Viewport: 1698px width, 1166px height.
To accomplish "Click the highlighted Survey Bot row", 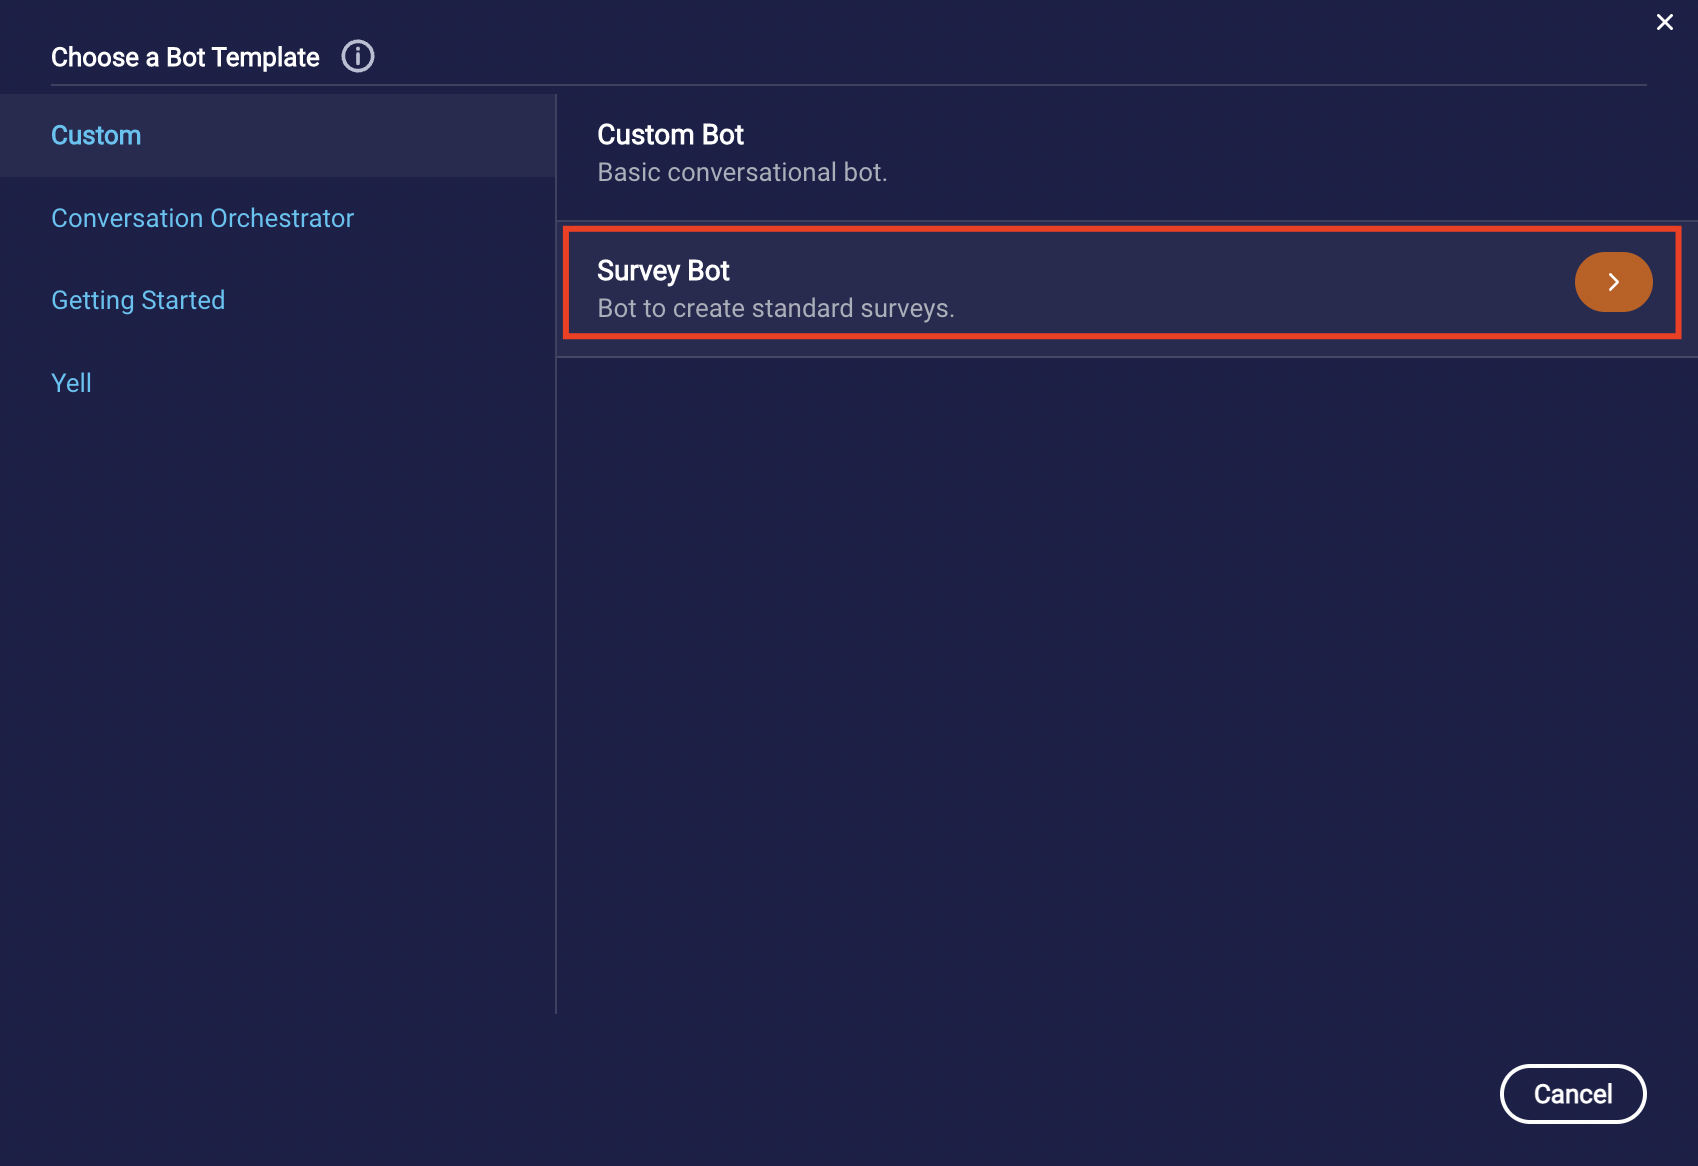I will (1000, 283).
